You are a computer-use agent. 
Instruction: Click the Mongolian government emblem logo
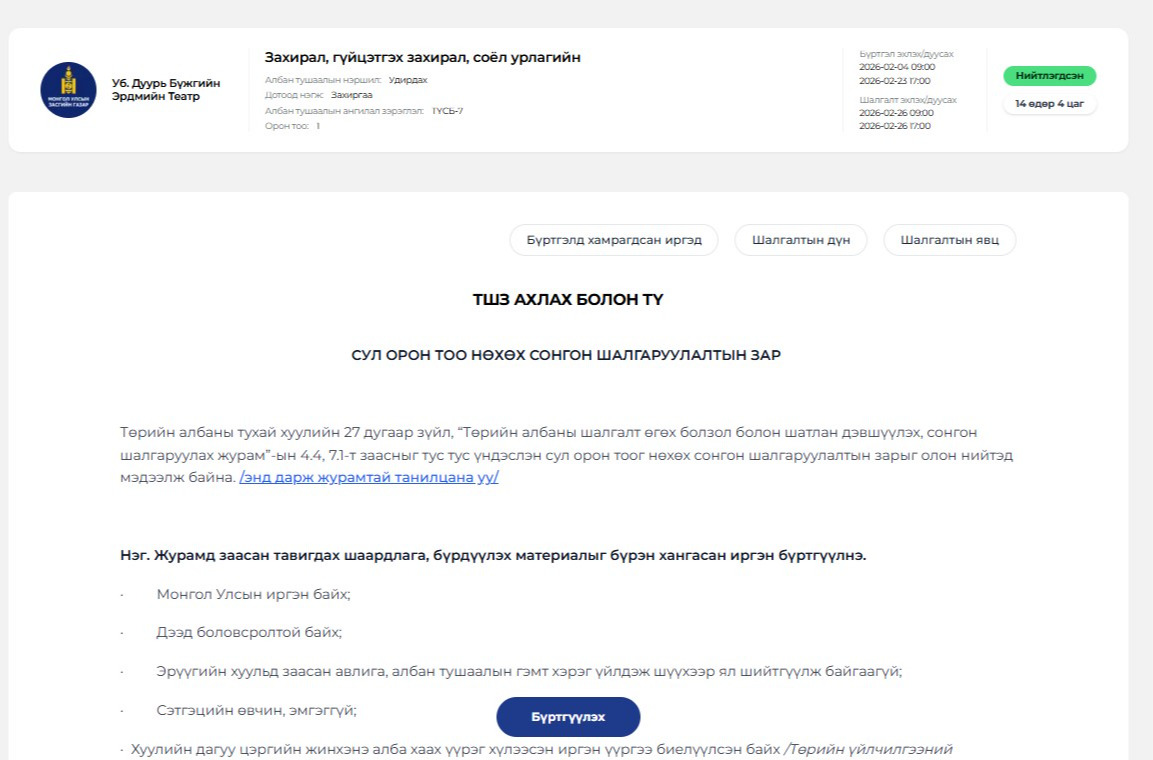coord(68,90)
